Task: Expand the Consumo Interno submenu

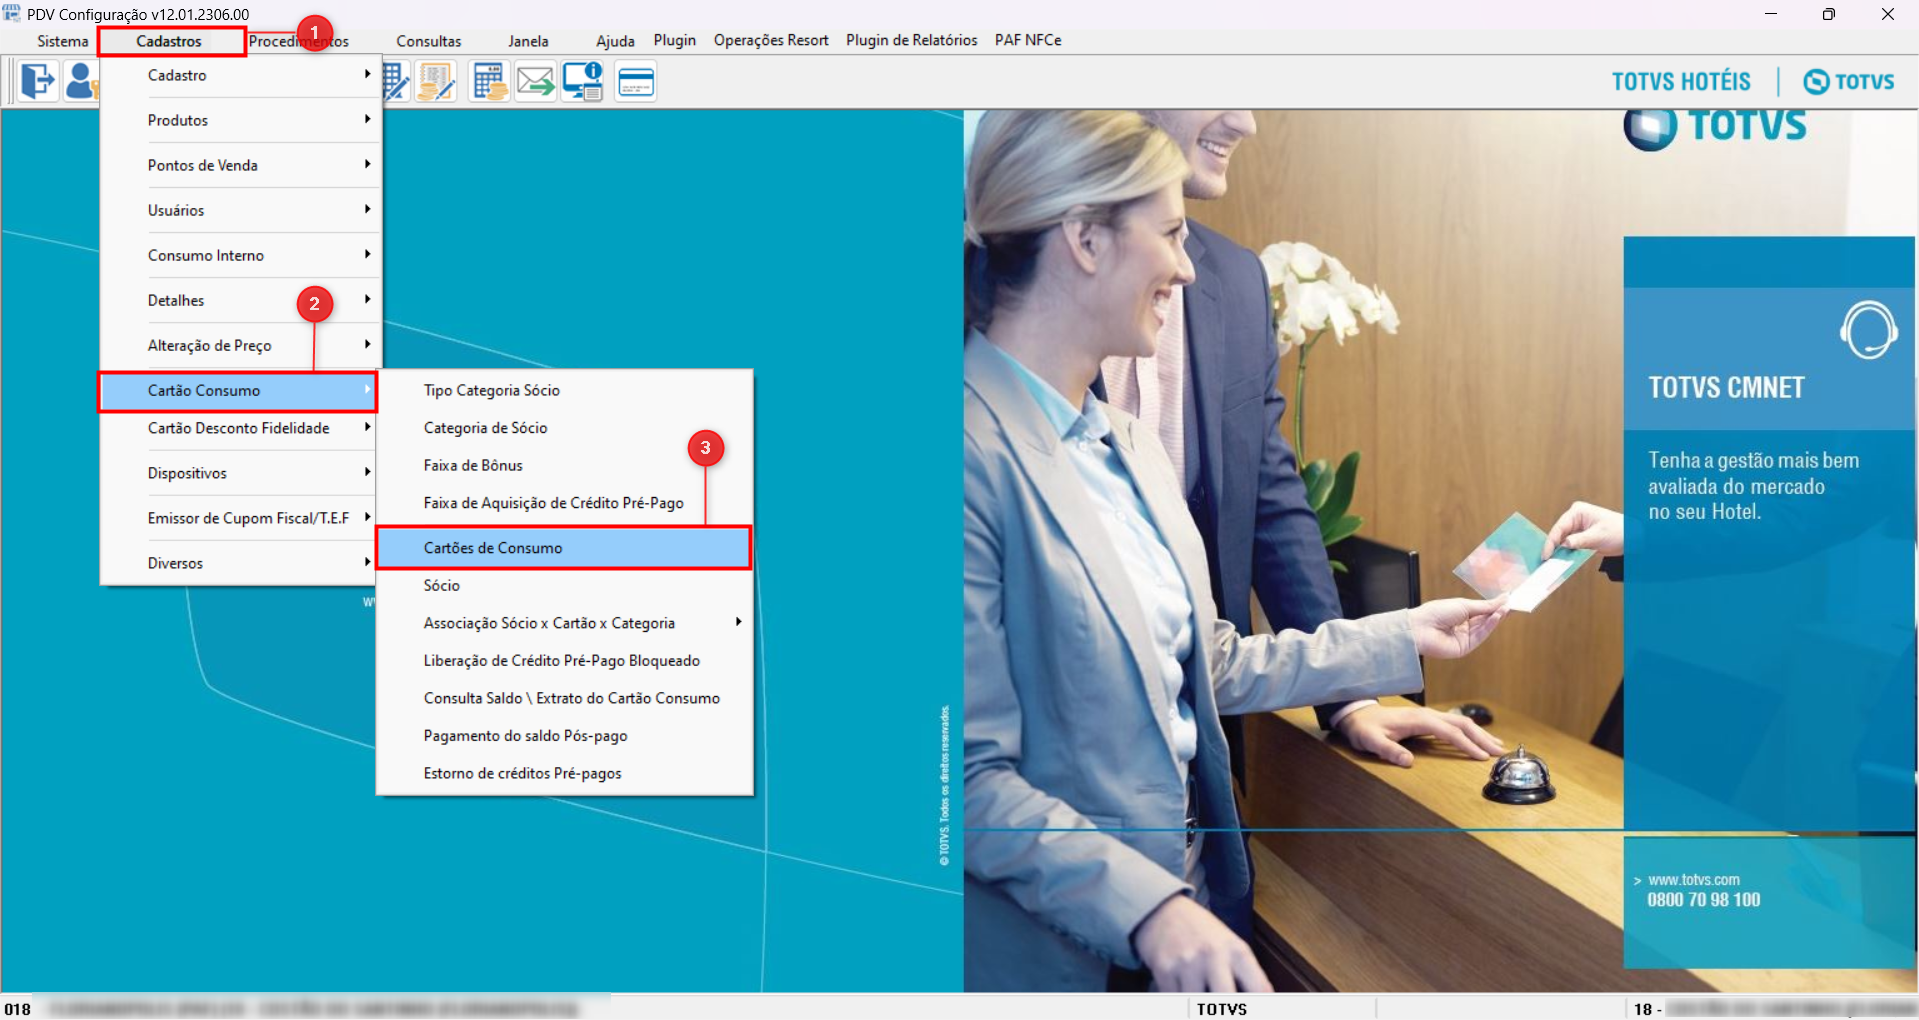Action: point(240,255)
